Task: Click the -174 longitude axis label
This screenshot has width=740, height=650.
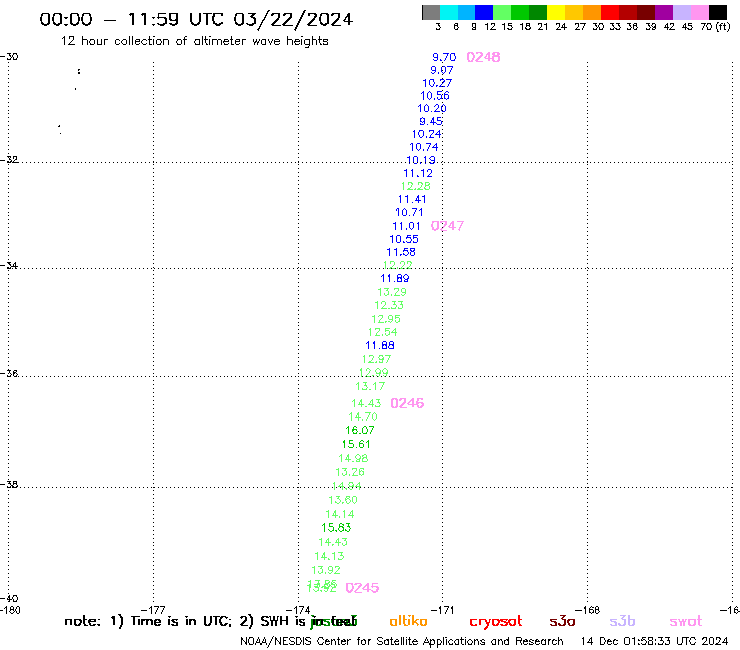Action: 298,610
